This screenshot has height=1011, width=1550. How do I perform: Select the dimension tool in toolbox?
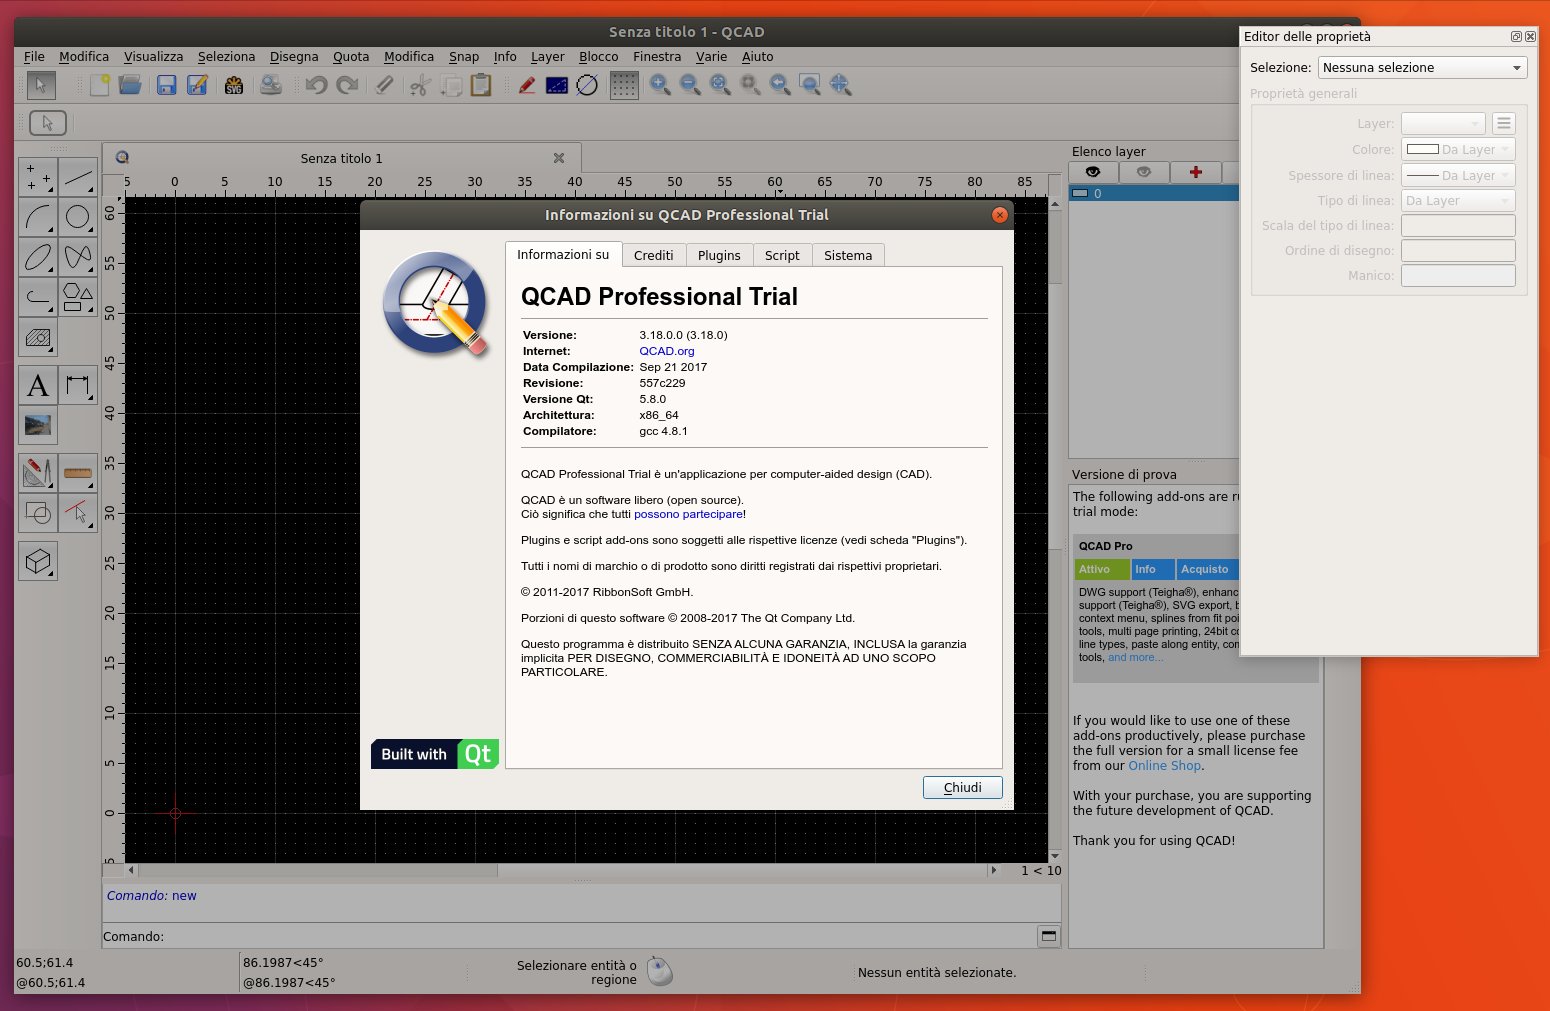78,385
